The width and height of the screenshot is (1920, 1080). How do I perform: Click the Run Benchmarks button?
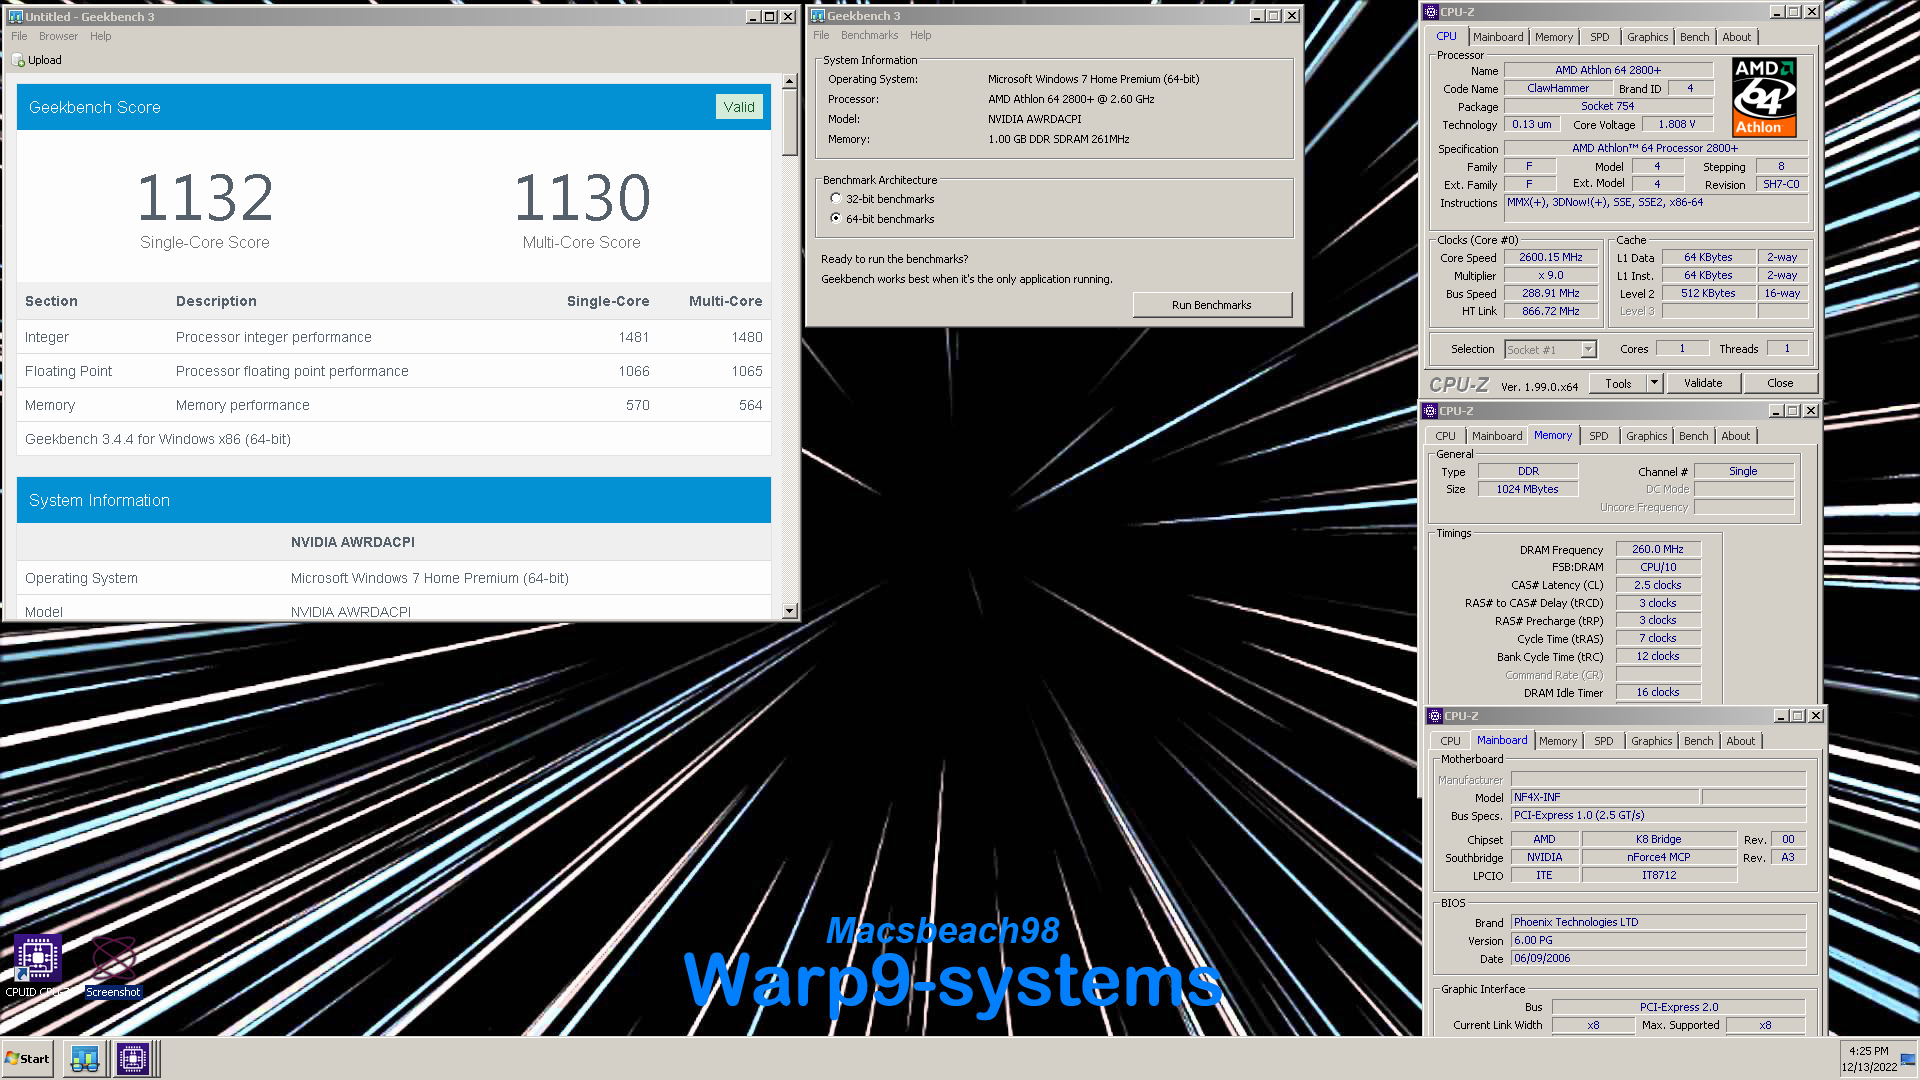[1211, 305]
